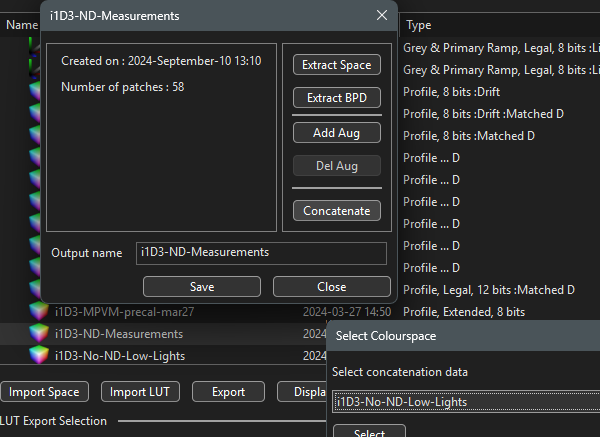Click 'Profile, 8 bits :Drift :Matched D' cell

click(x=483, y=114)
